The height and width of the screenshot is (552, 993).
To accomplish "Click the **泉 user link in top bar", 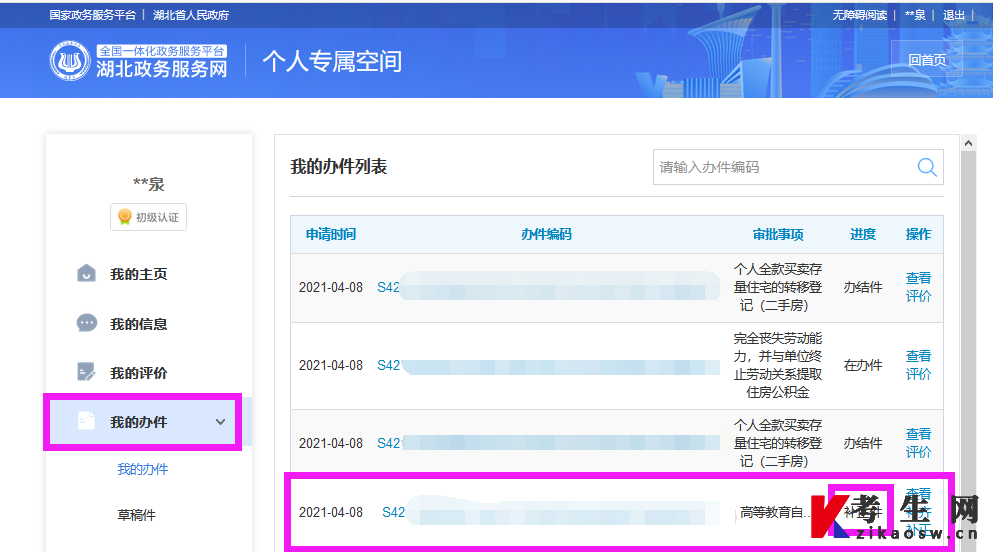I will tap(915, 15).
